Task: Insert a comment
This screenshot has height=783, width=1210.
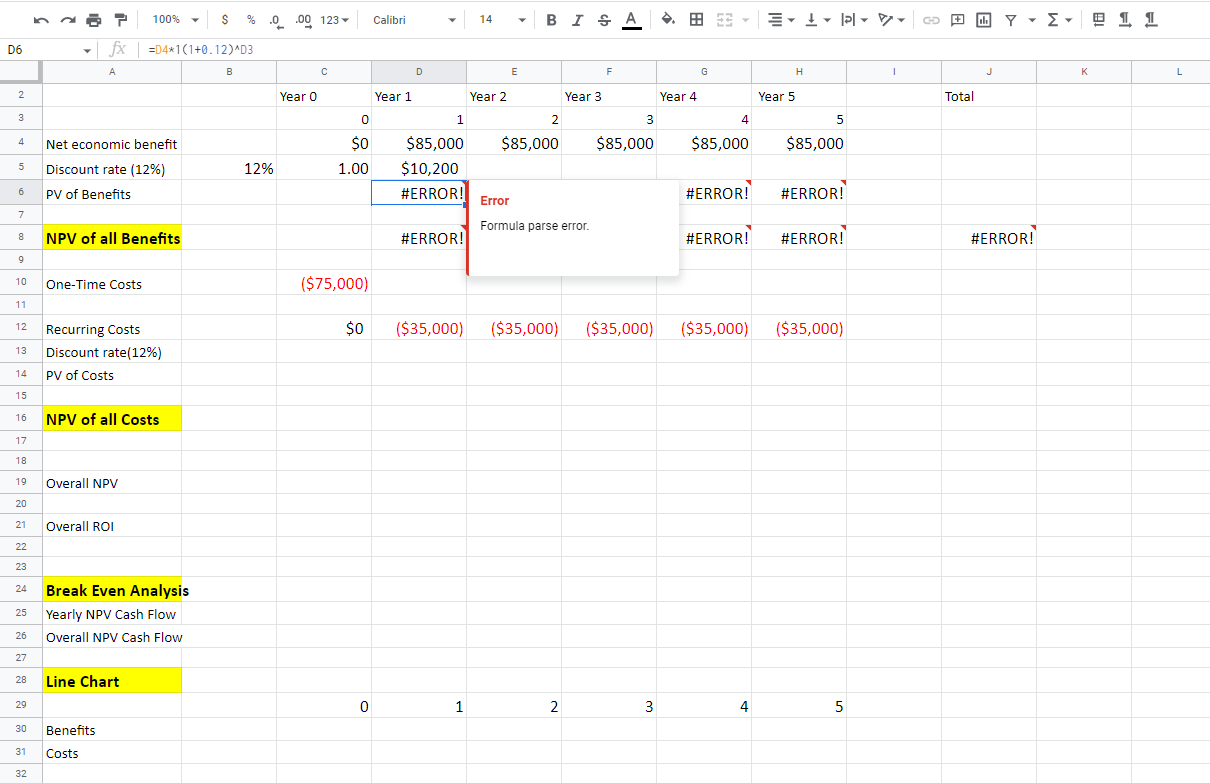Action: tap(957, 19)
